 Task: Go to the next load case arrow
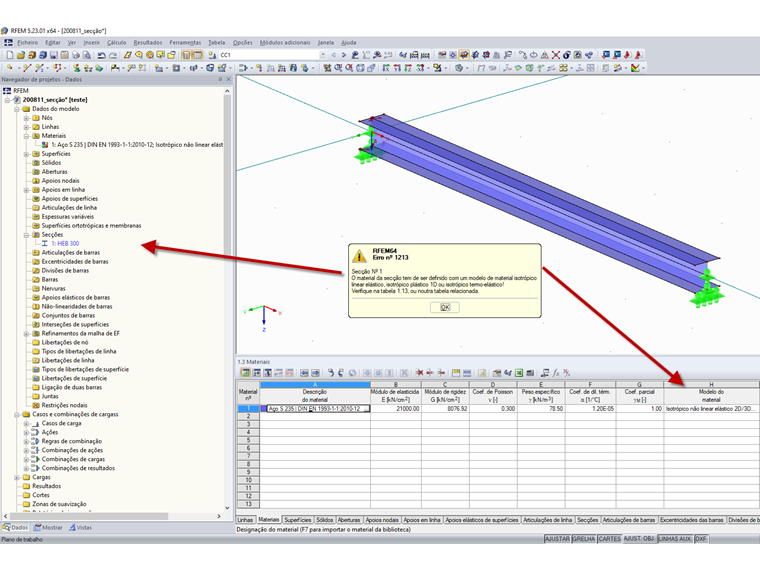click(x=344, y=55)
